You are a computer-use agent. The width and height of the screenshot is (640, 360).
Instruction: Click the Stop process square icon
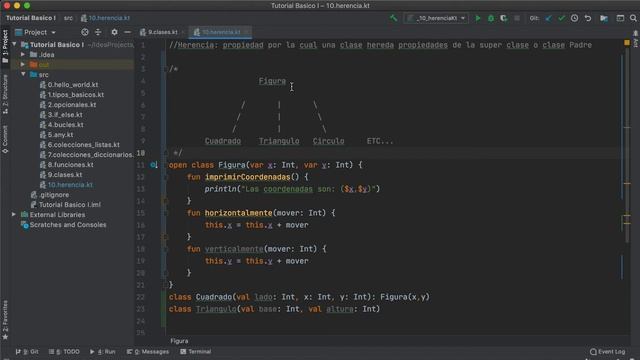pyautogui.click(x=517, y=18)
